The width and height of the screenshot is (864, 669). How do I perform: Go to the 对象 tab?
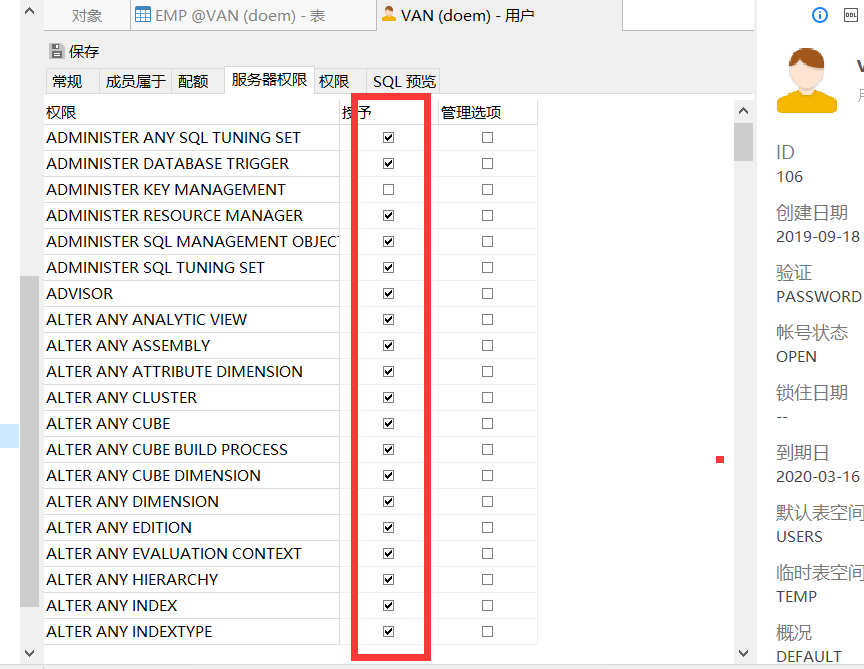pos(87,15)
